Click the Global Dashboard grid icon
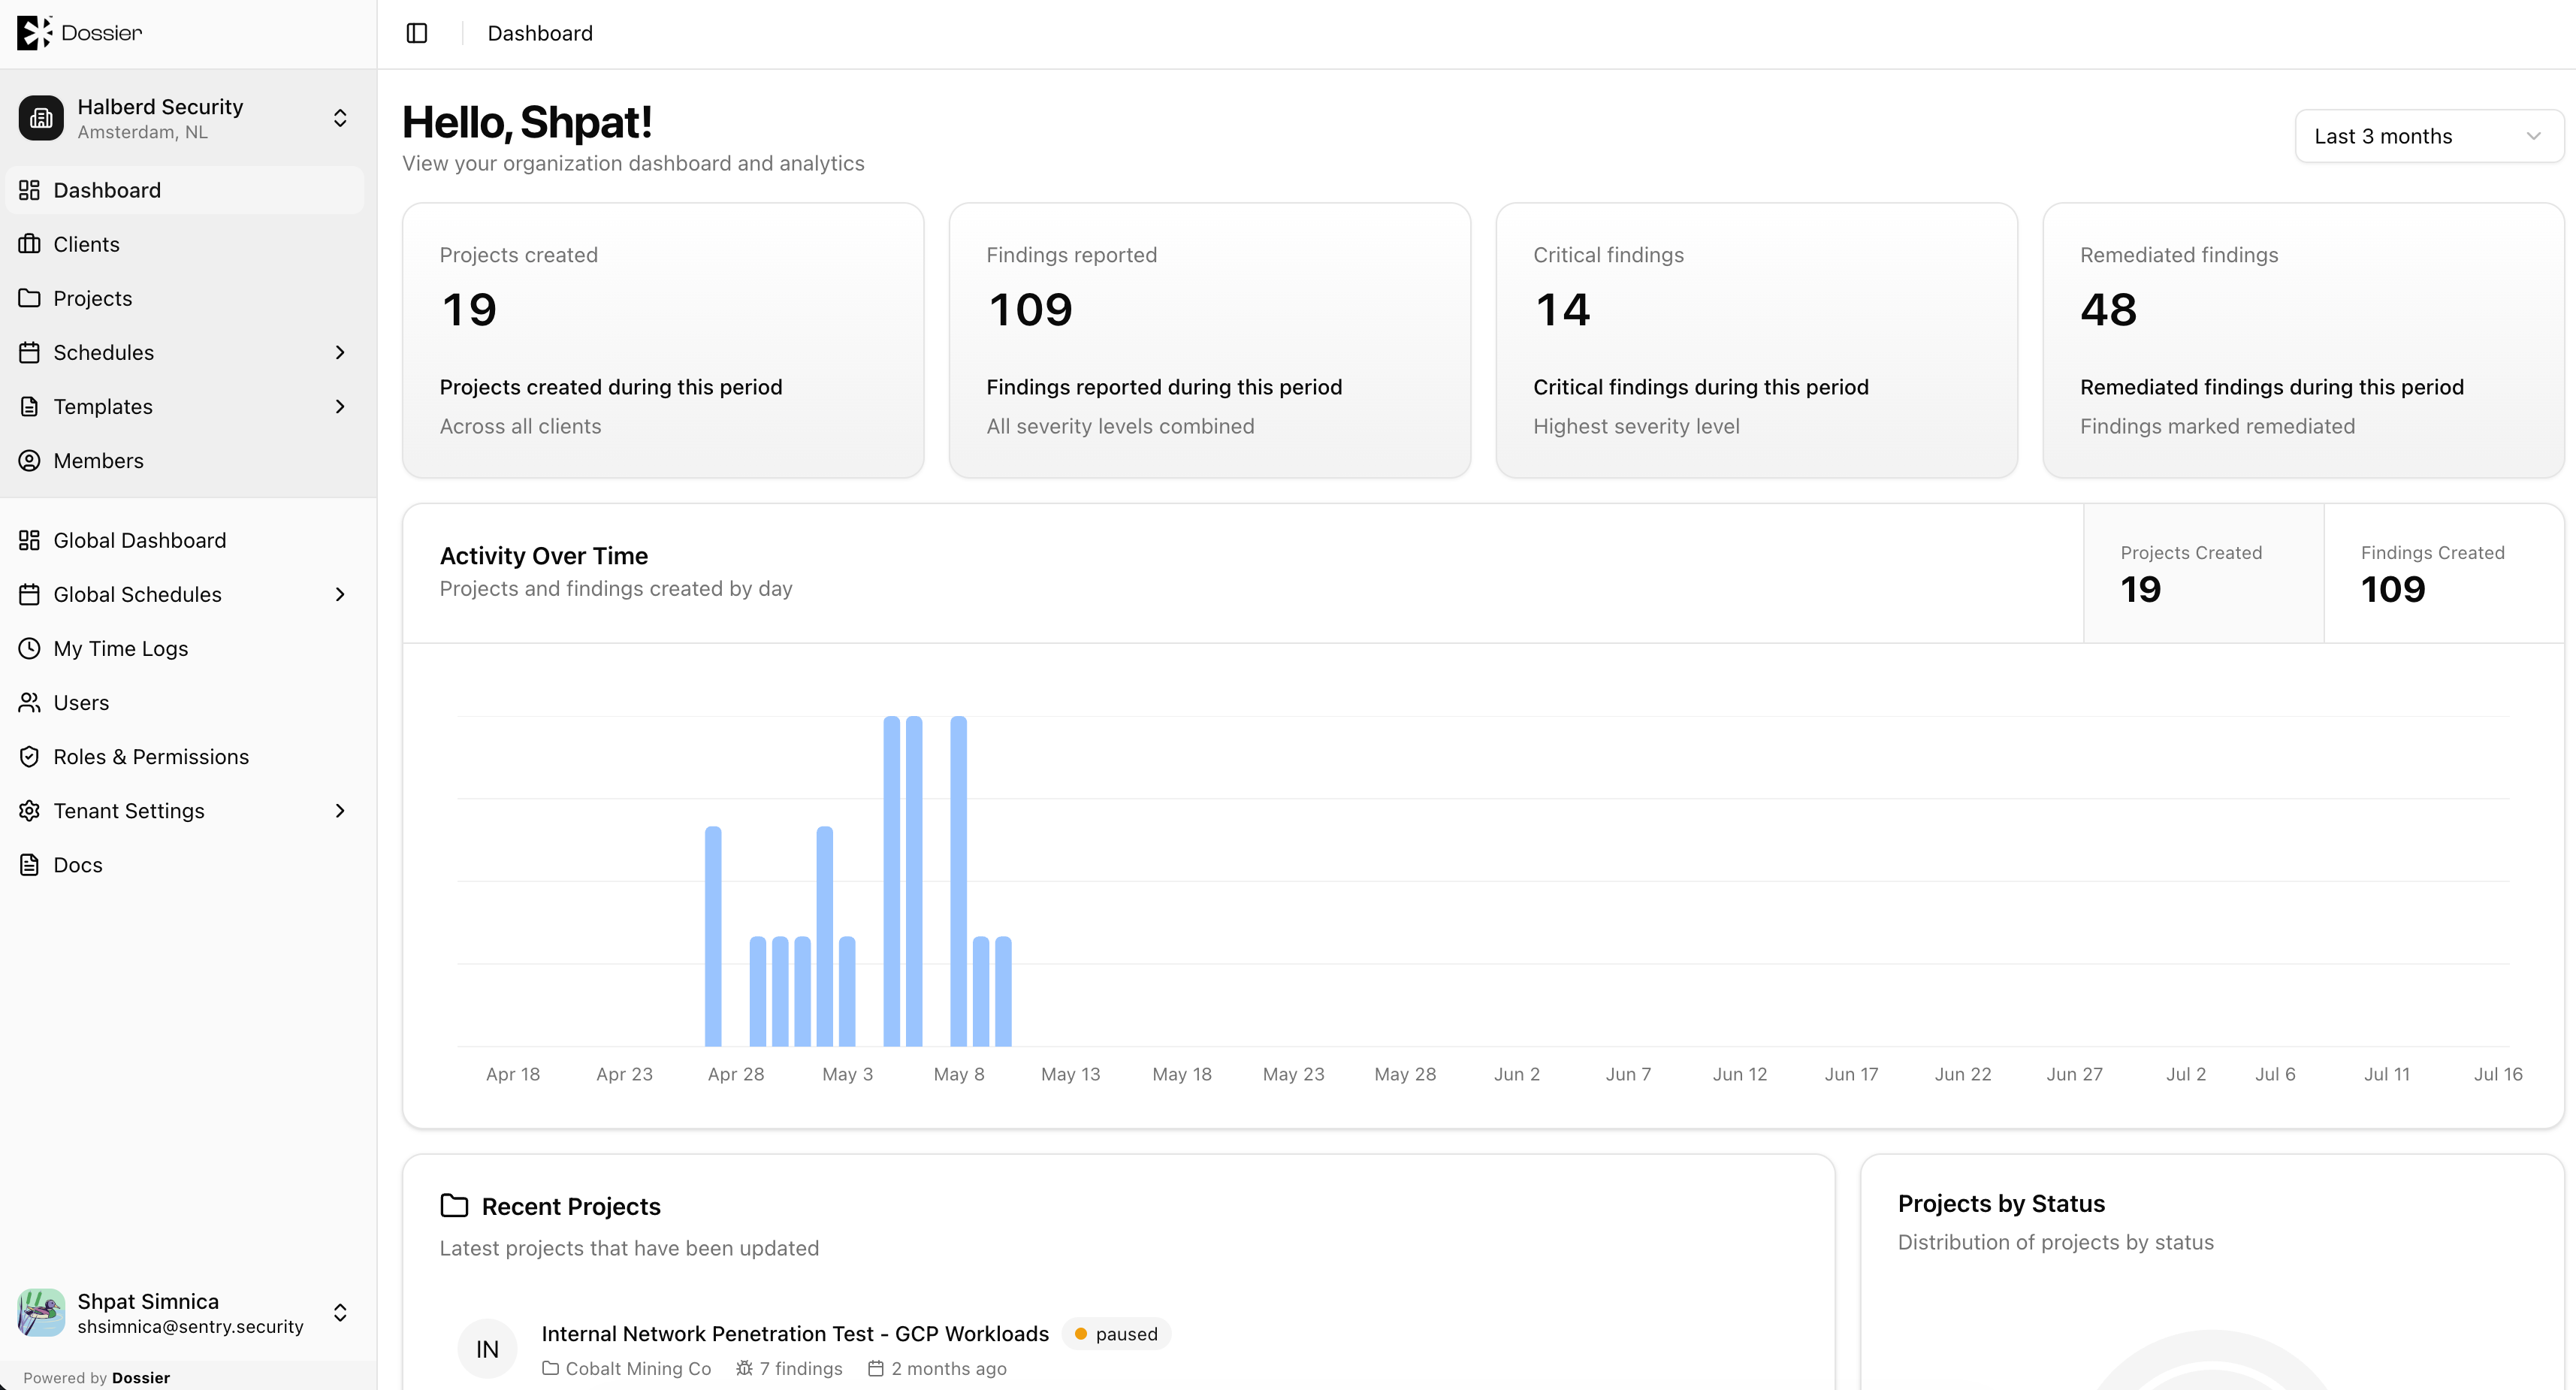2576x1390 pixels. click(x=29, y=540)
